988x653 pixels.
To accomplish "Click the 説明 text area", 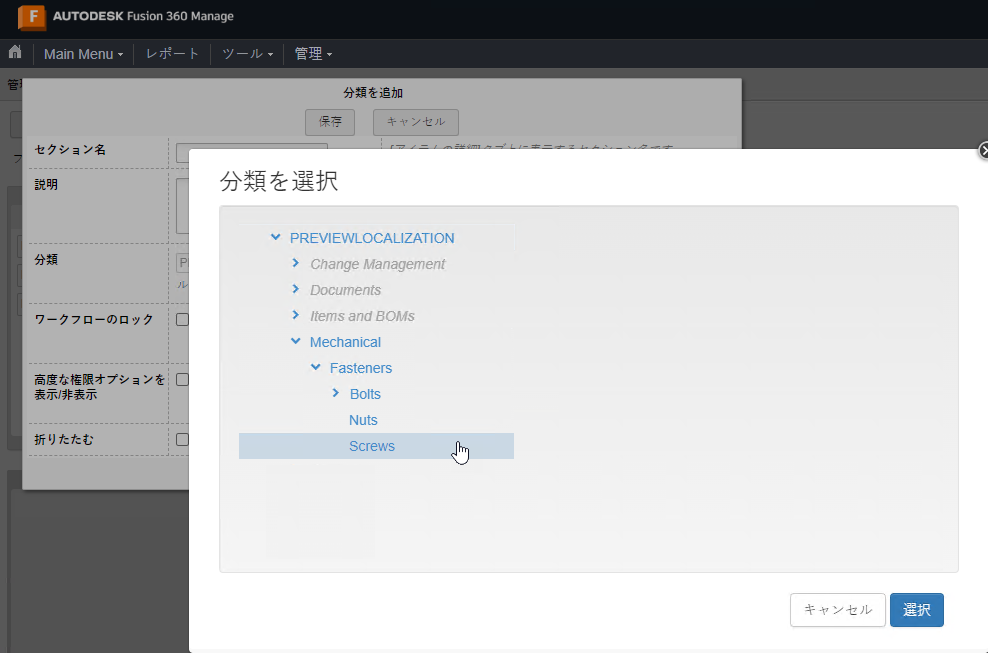I will [x=182, y=205].
